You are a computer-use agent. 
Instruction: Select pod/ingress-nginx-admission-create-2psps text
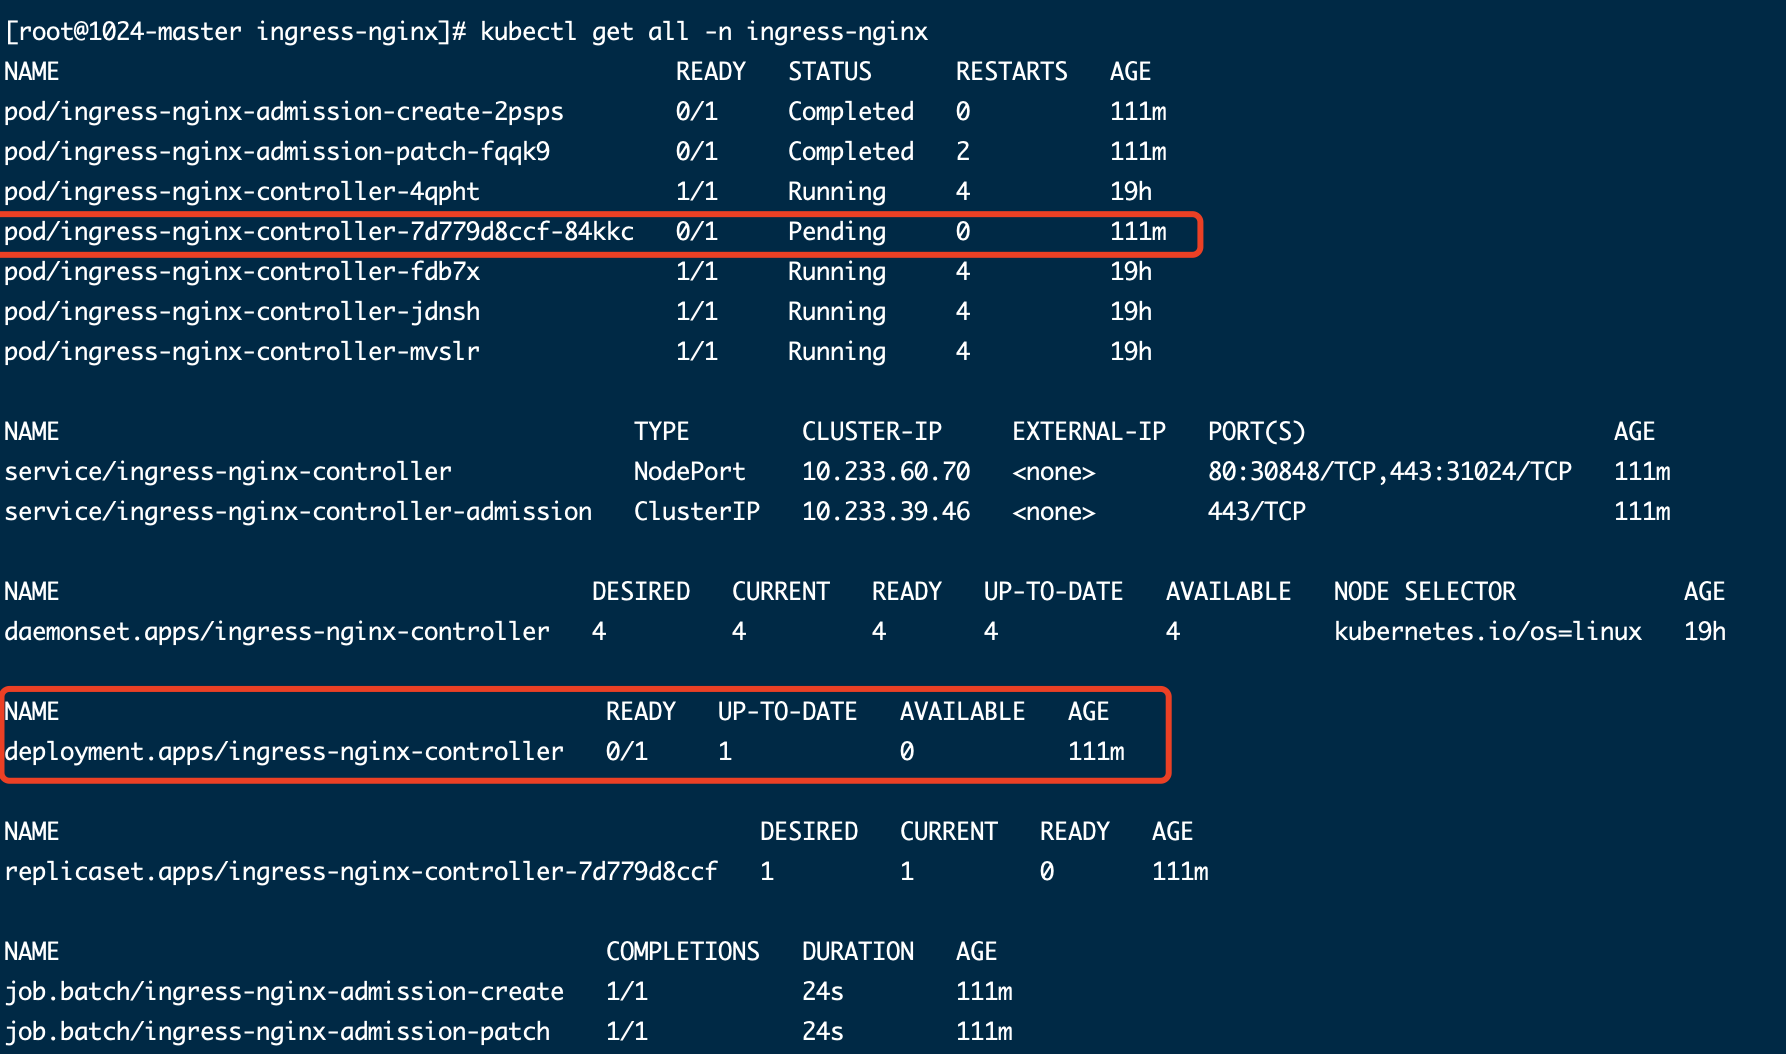[x=284, y=112]
